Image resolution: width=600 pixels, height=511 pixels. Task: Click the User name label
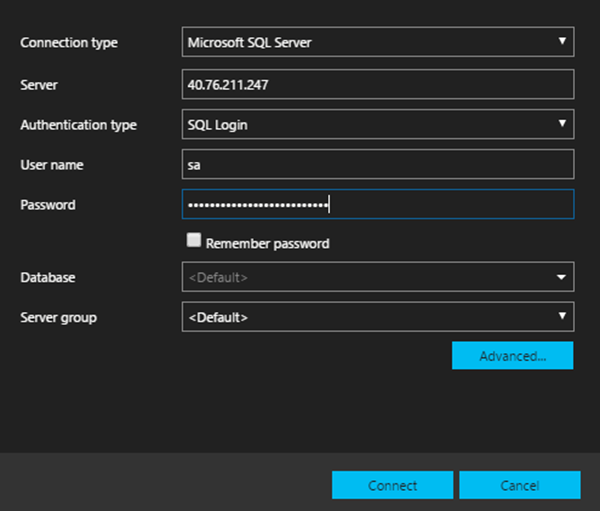click(x=52, y=164)
